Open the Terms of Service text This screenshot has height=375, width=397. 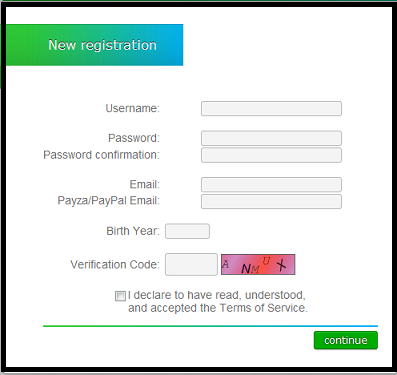[x=263, y=308]
